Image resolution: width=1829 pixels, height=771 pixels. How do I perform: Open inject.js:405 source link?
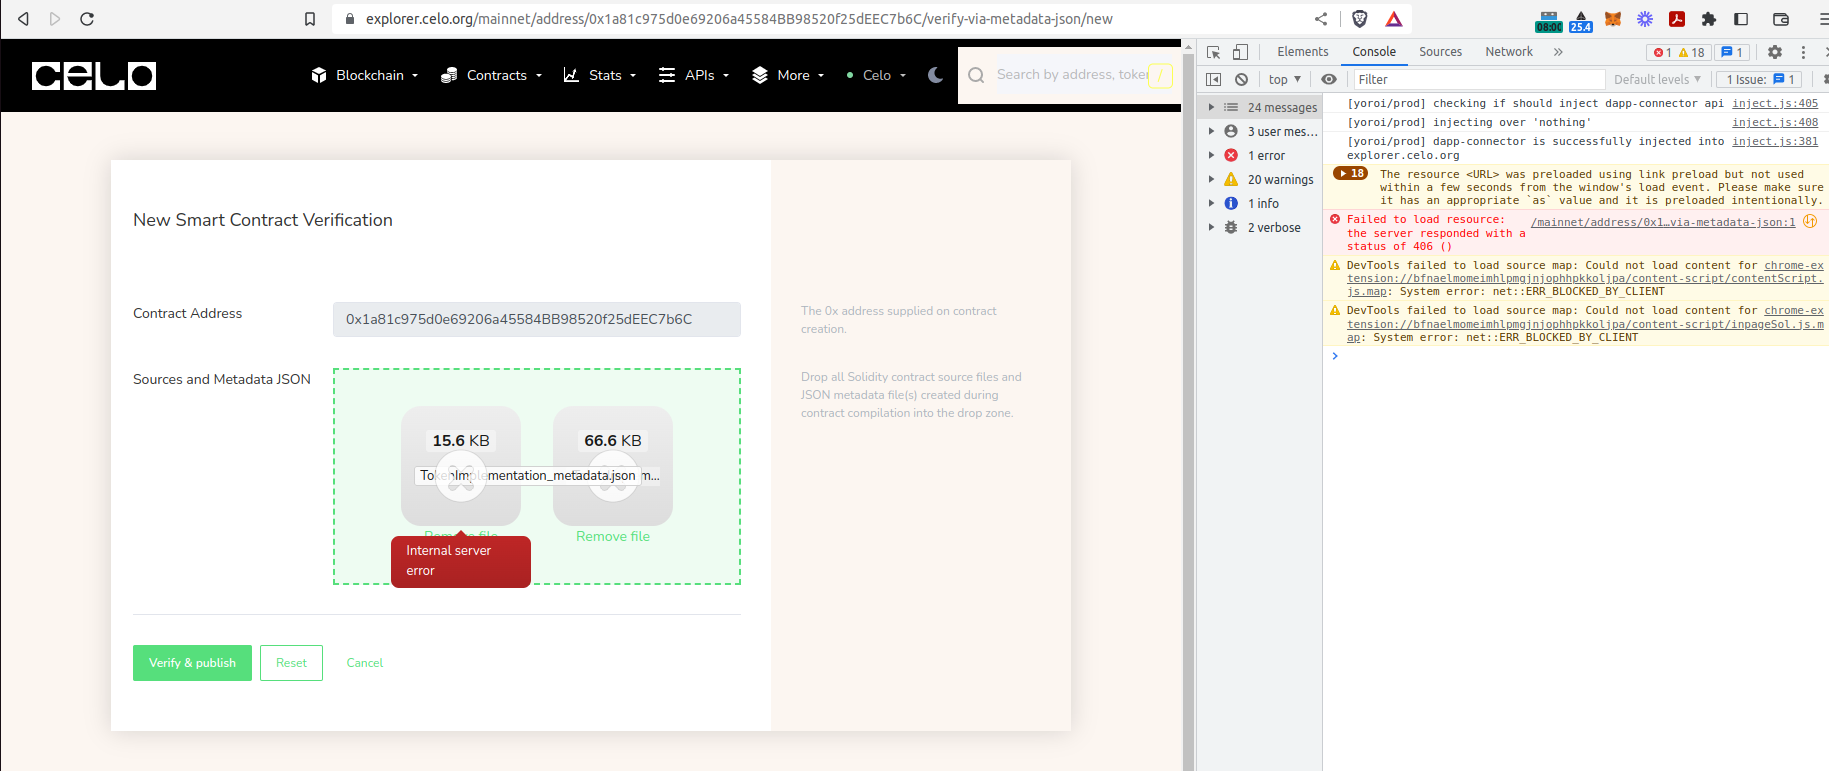[x=1775, y=103]
